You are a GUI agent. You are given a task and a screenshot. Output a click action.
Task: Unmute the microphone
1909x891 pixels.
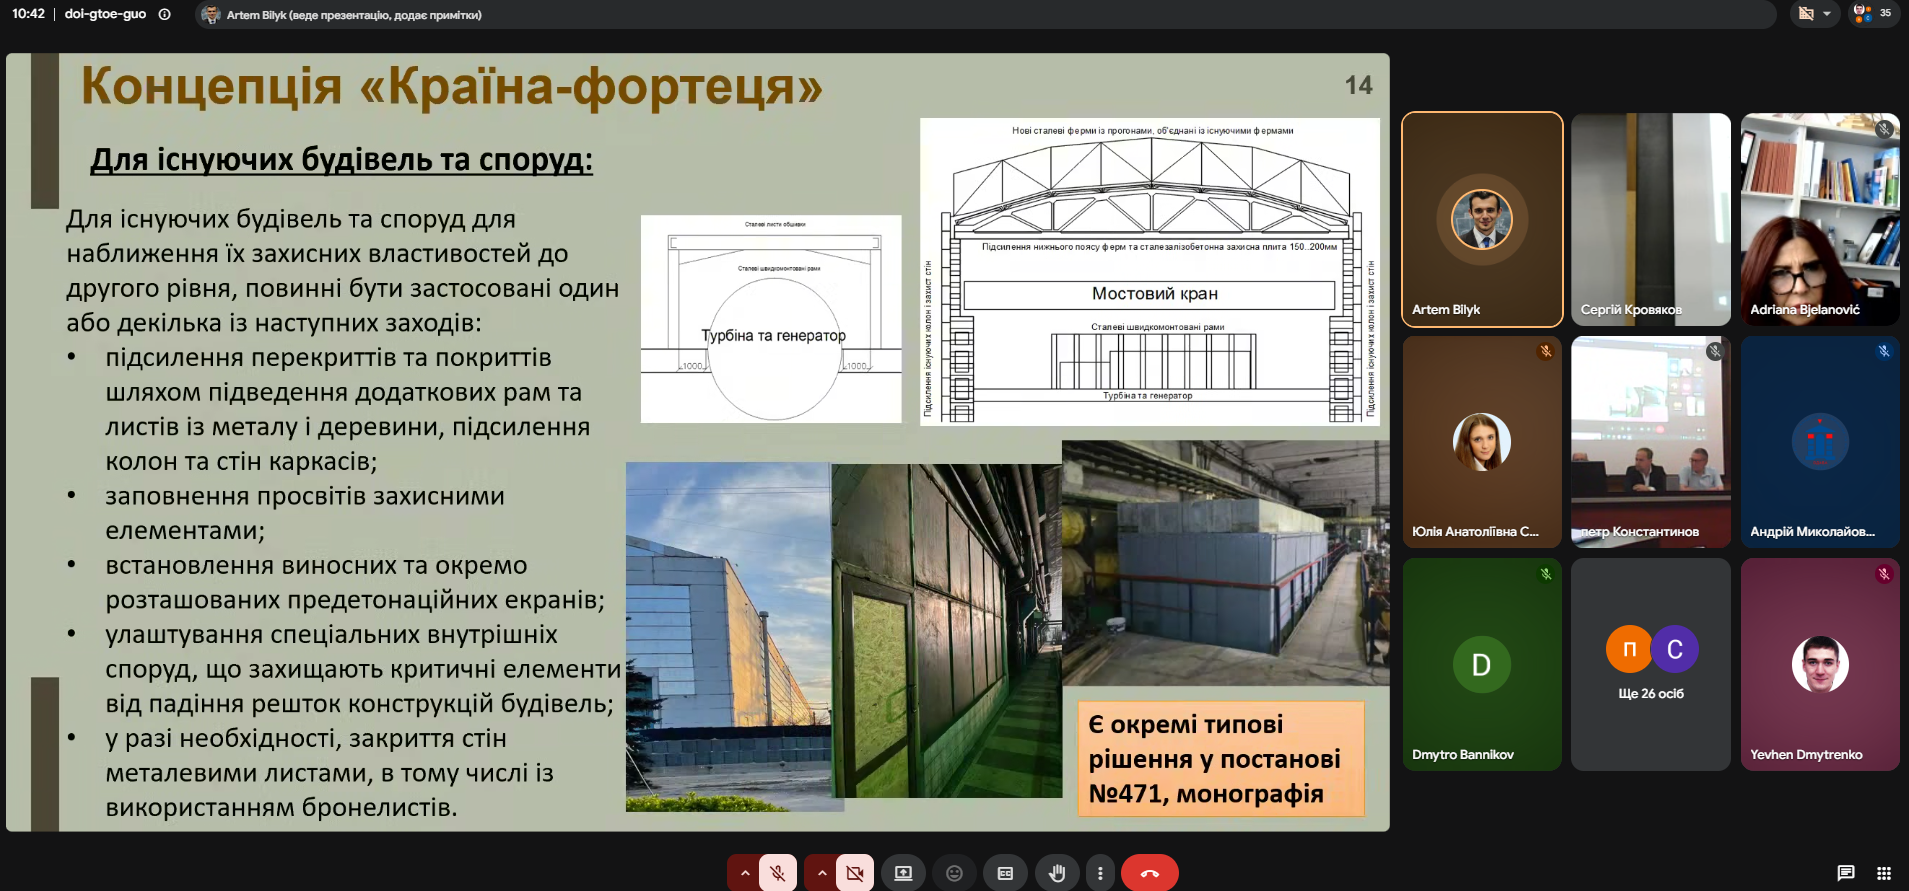777,873
